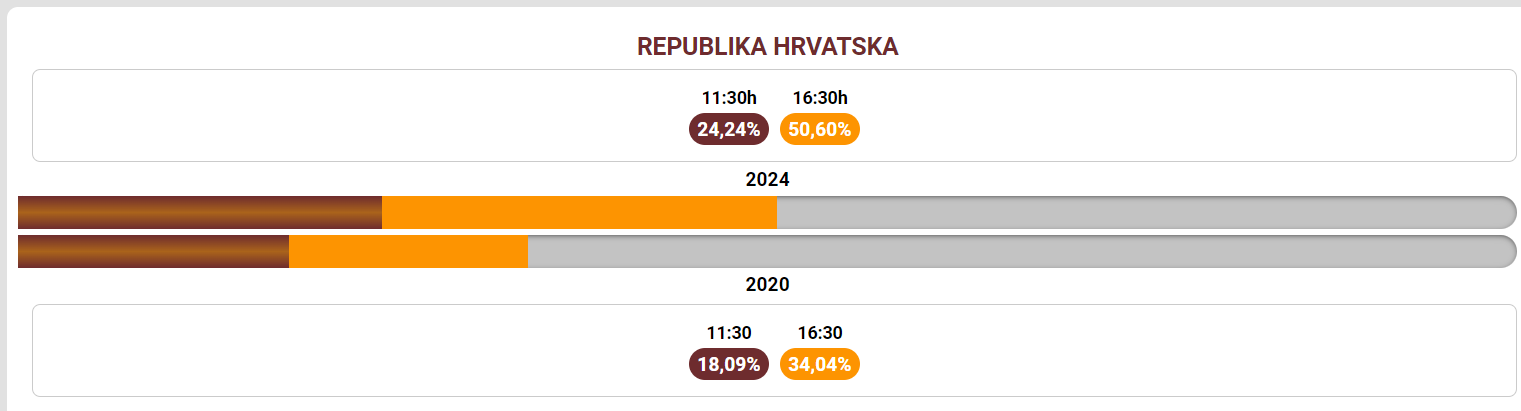
Task: Select the orange 50,60% turnout badge
Action: coord(820,129)
